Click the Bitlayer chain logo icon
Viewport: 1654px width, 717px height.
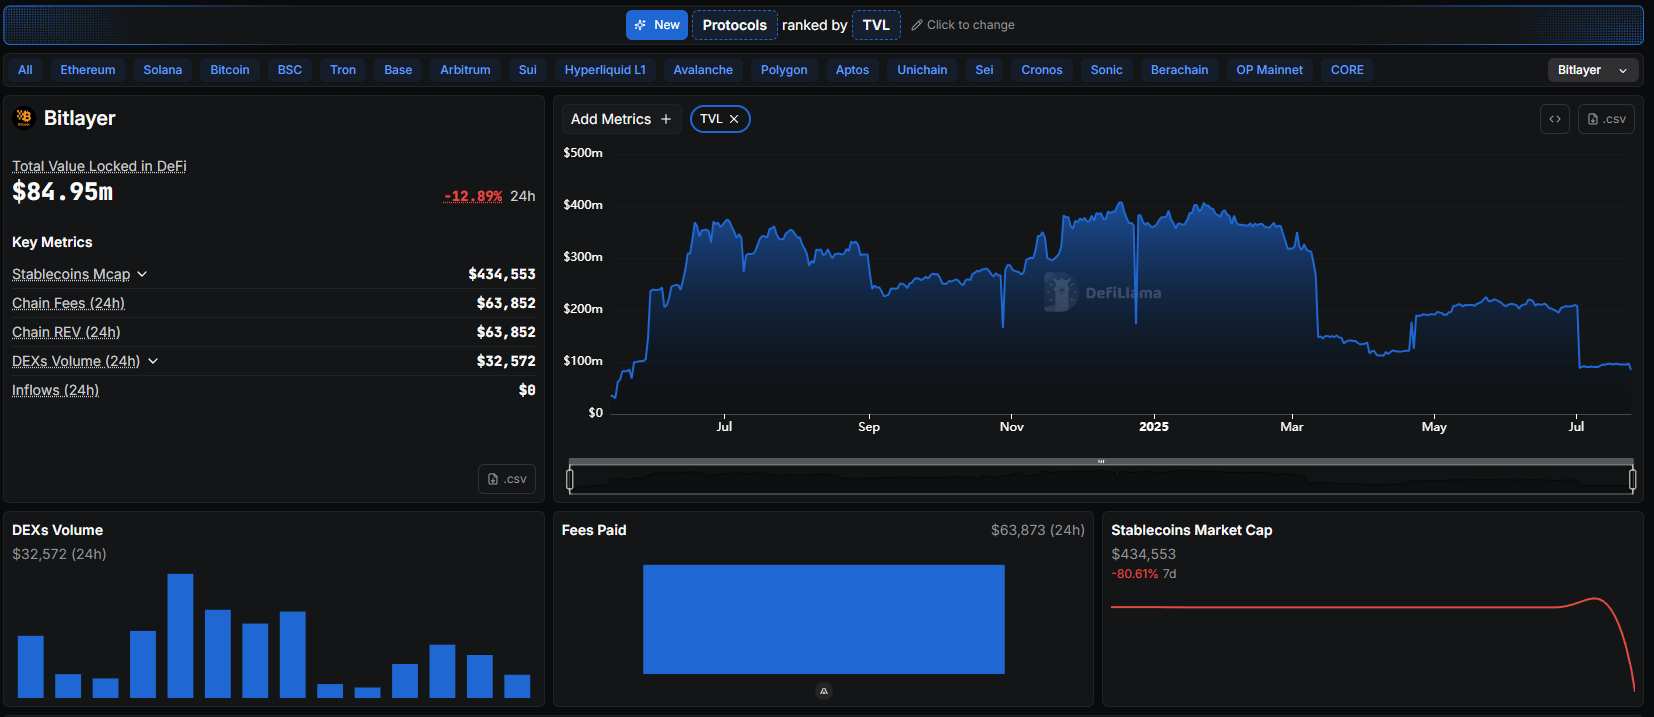click(24, 118)
